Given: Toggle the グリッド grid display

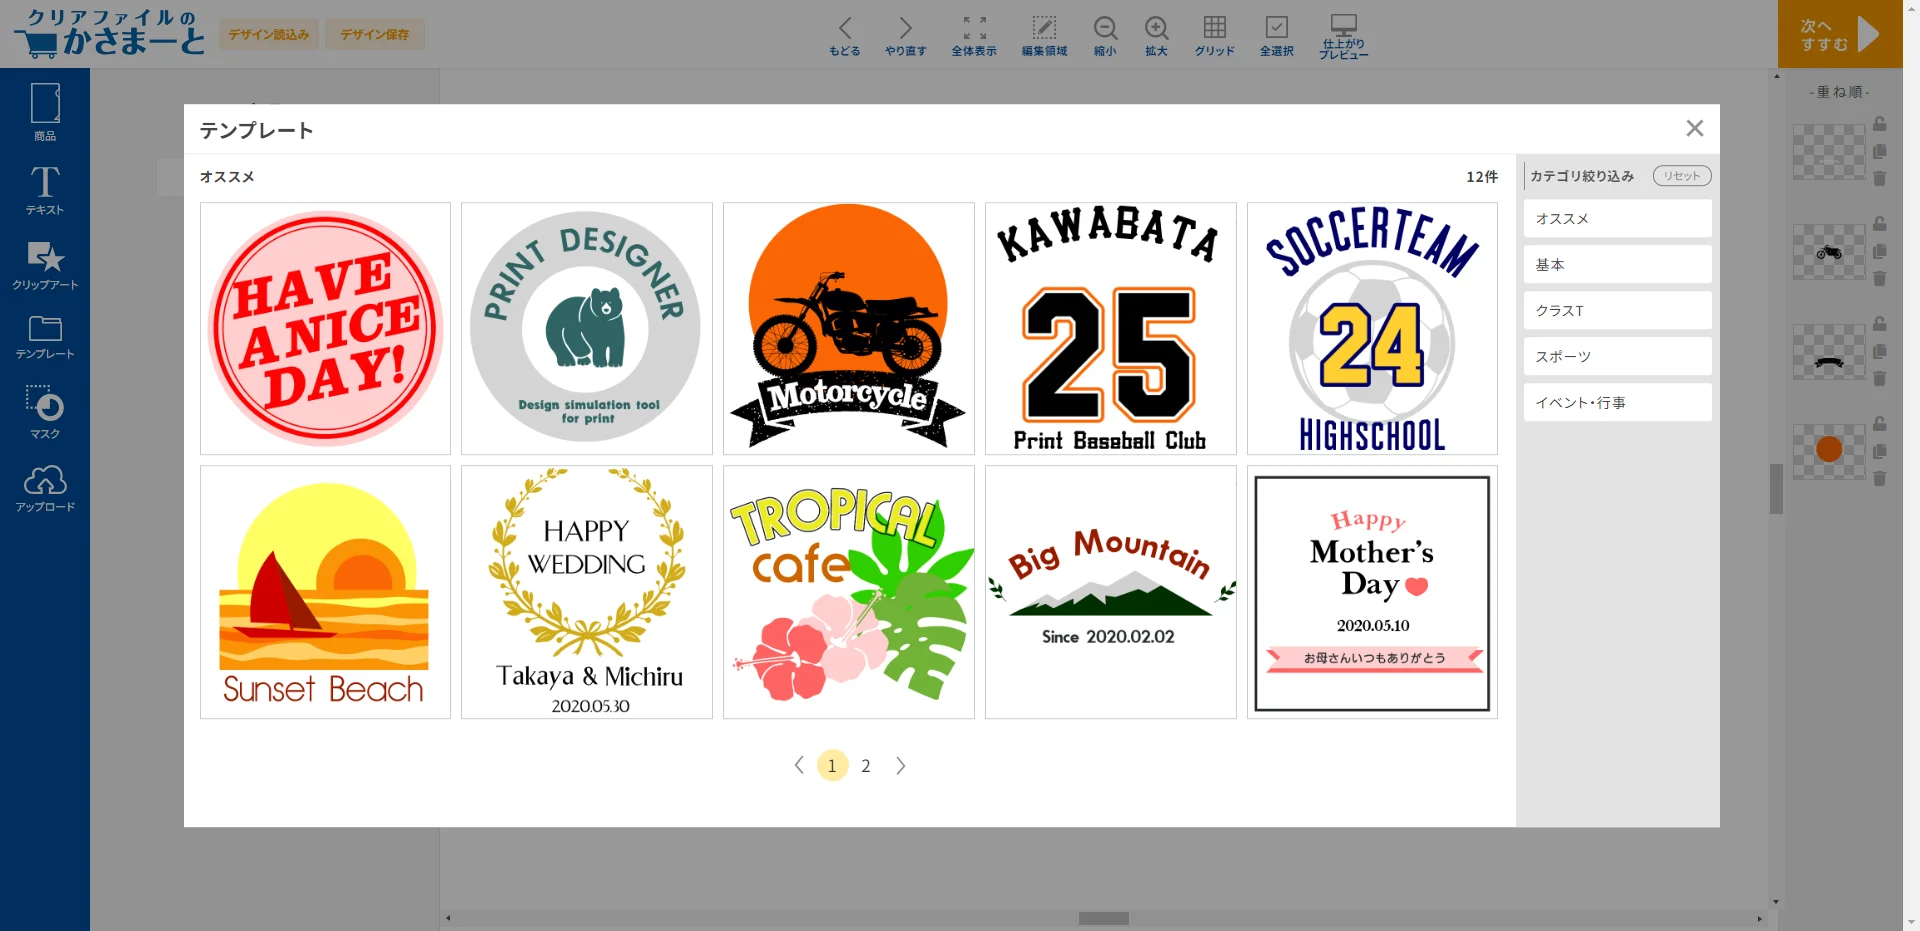Looking at the screenshot, I should click(x=1215, y=35).
